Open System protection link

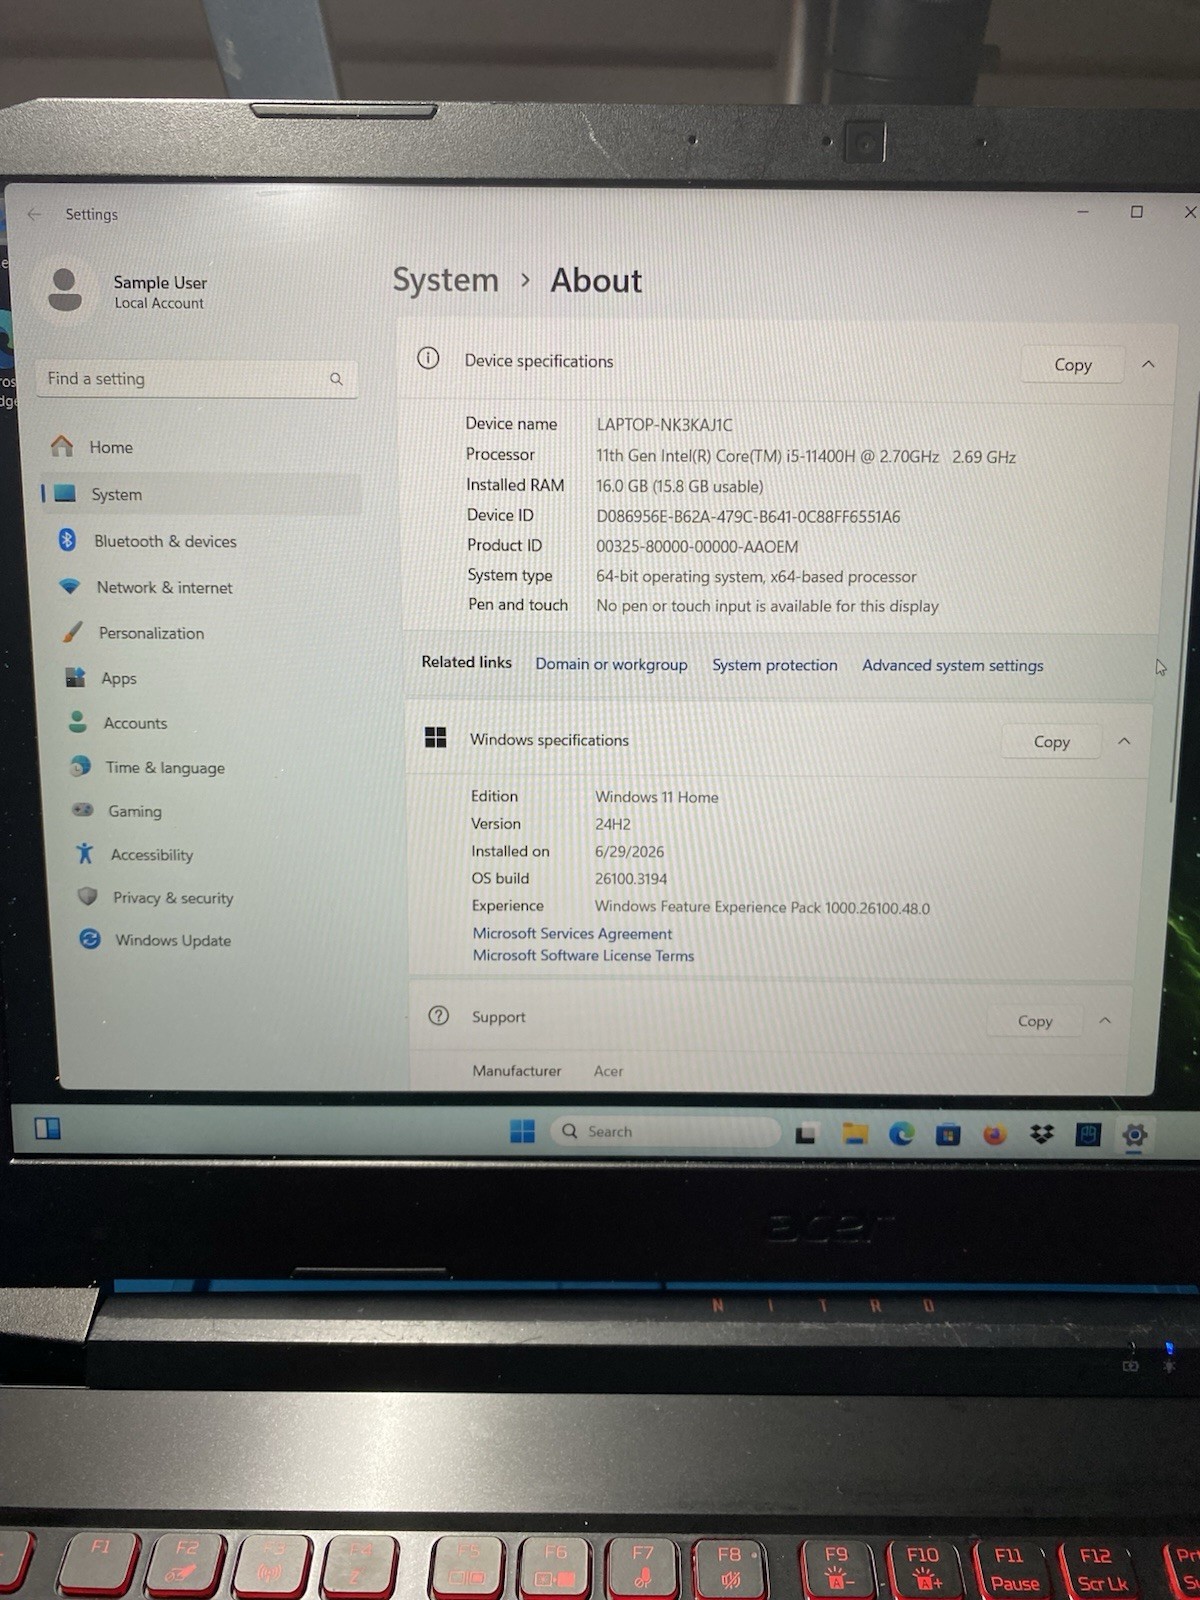click(775, 665)
